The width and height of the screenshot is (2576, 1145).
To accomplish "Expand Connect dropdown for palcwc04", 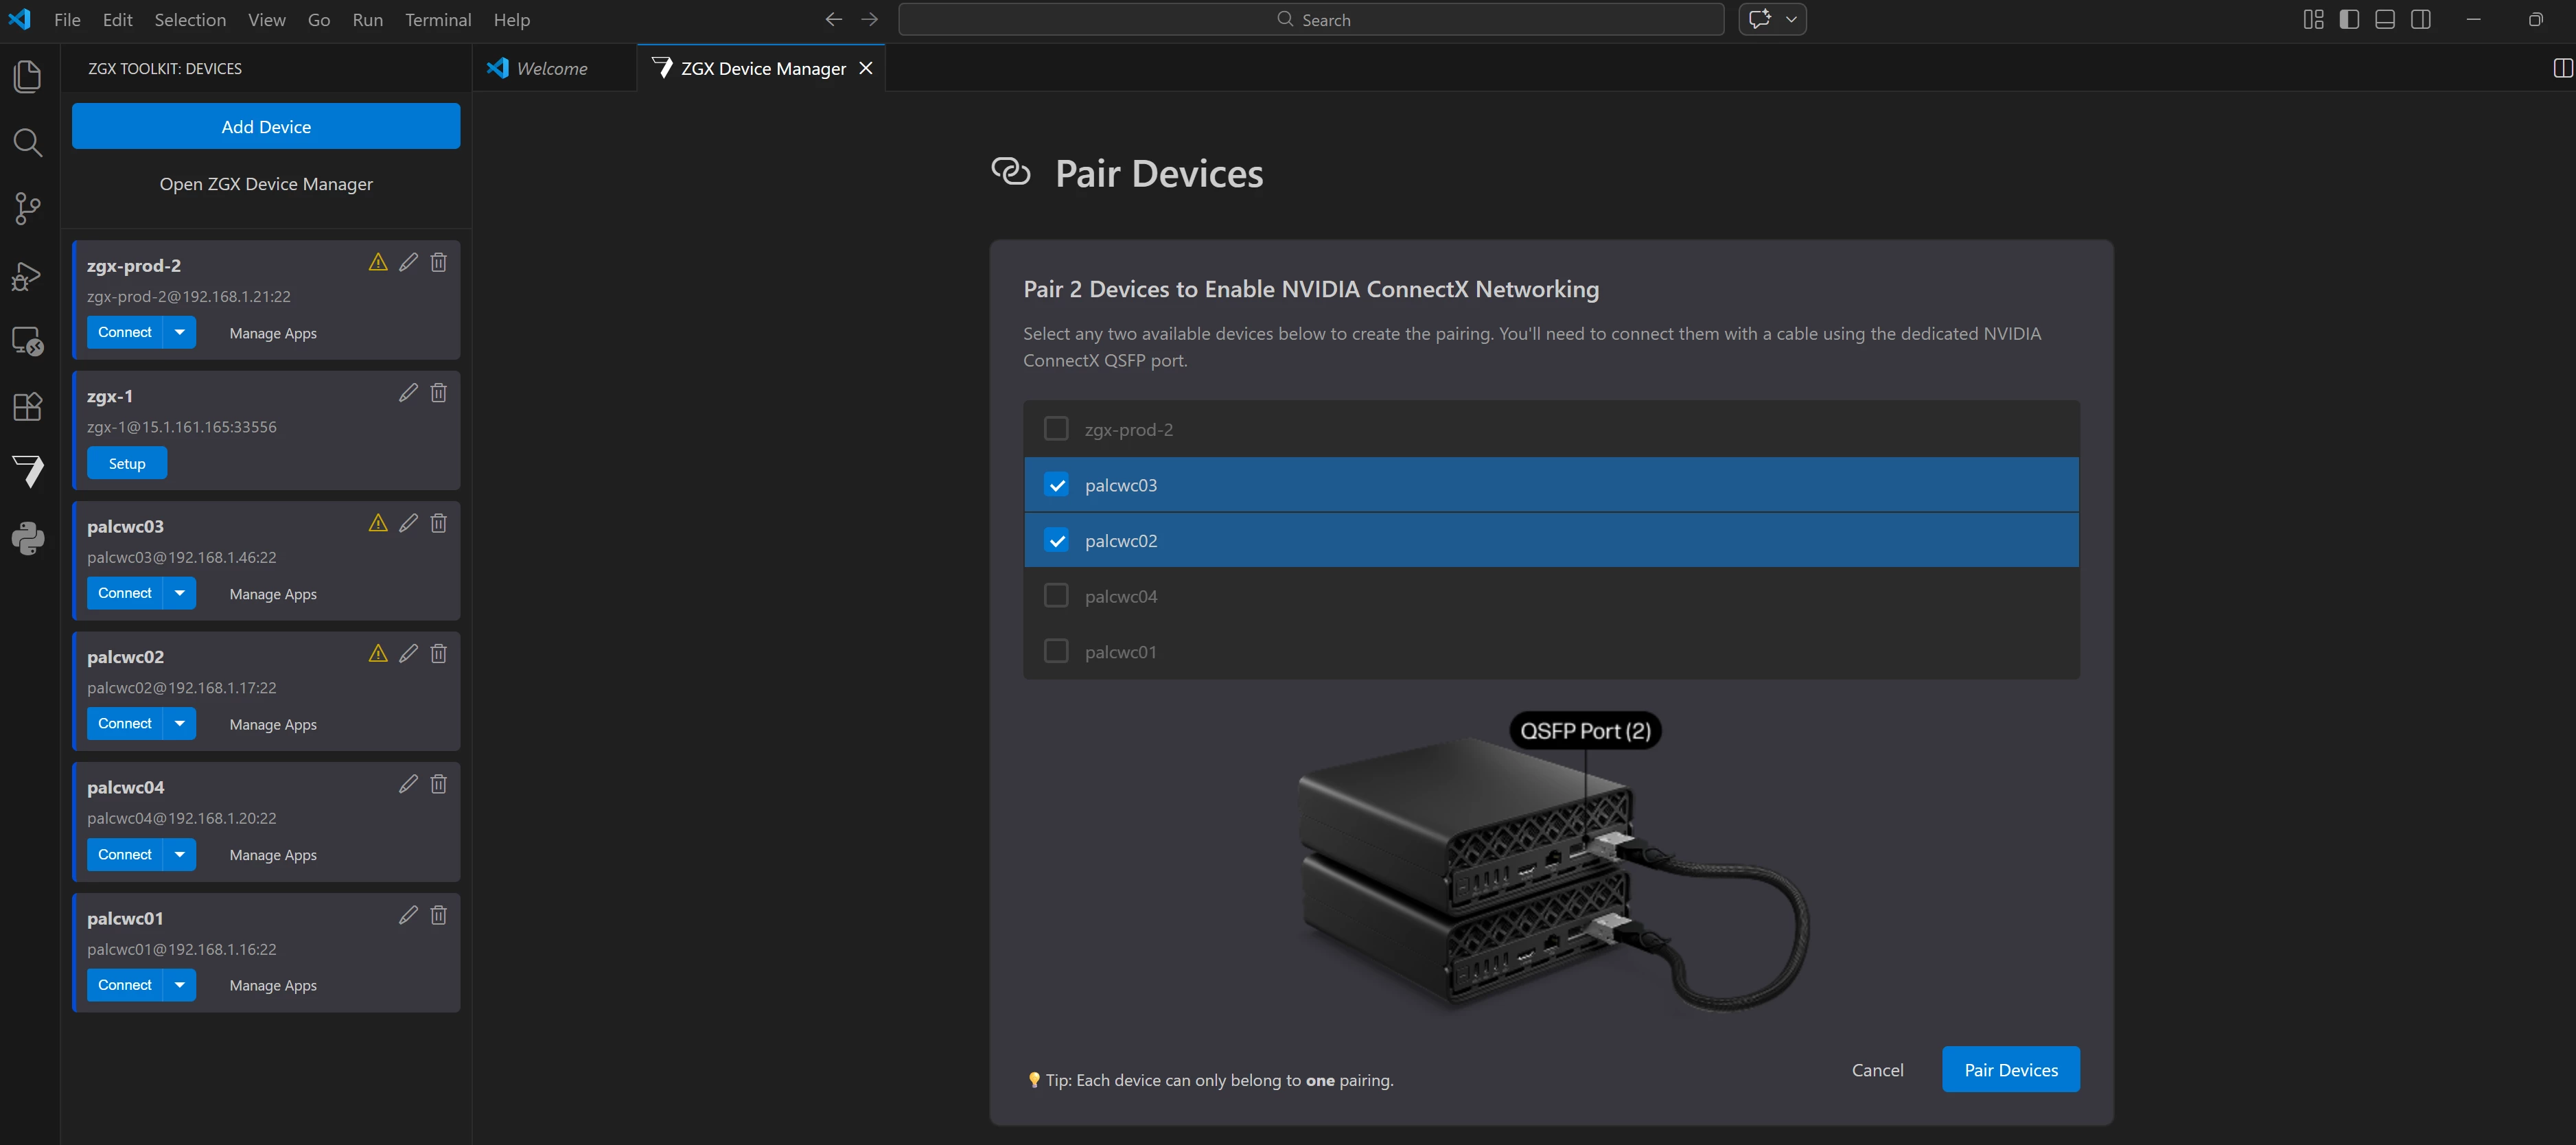I will pyautogui.click(x=180, y=854).
